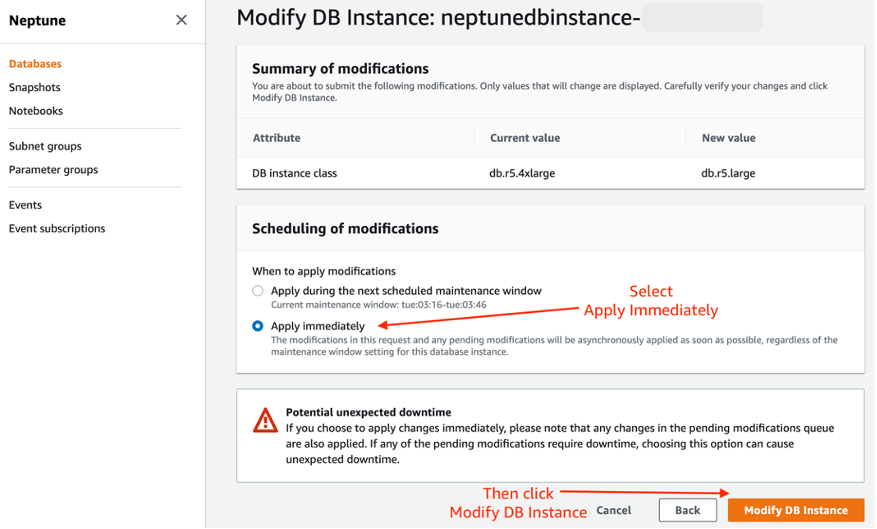Click the New value column header
The width and height of the screenshot is (877, 529).
pyautogui.click(x=728, y=138)
